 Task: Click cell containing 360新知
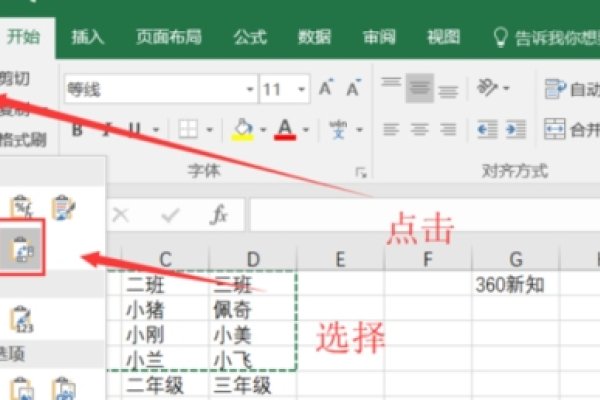(516, 284)
